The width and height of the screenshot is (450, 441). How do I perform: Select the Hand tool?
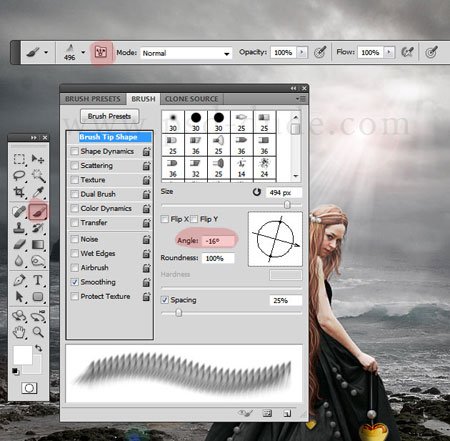point(19,332)
